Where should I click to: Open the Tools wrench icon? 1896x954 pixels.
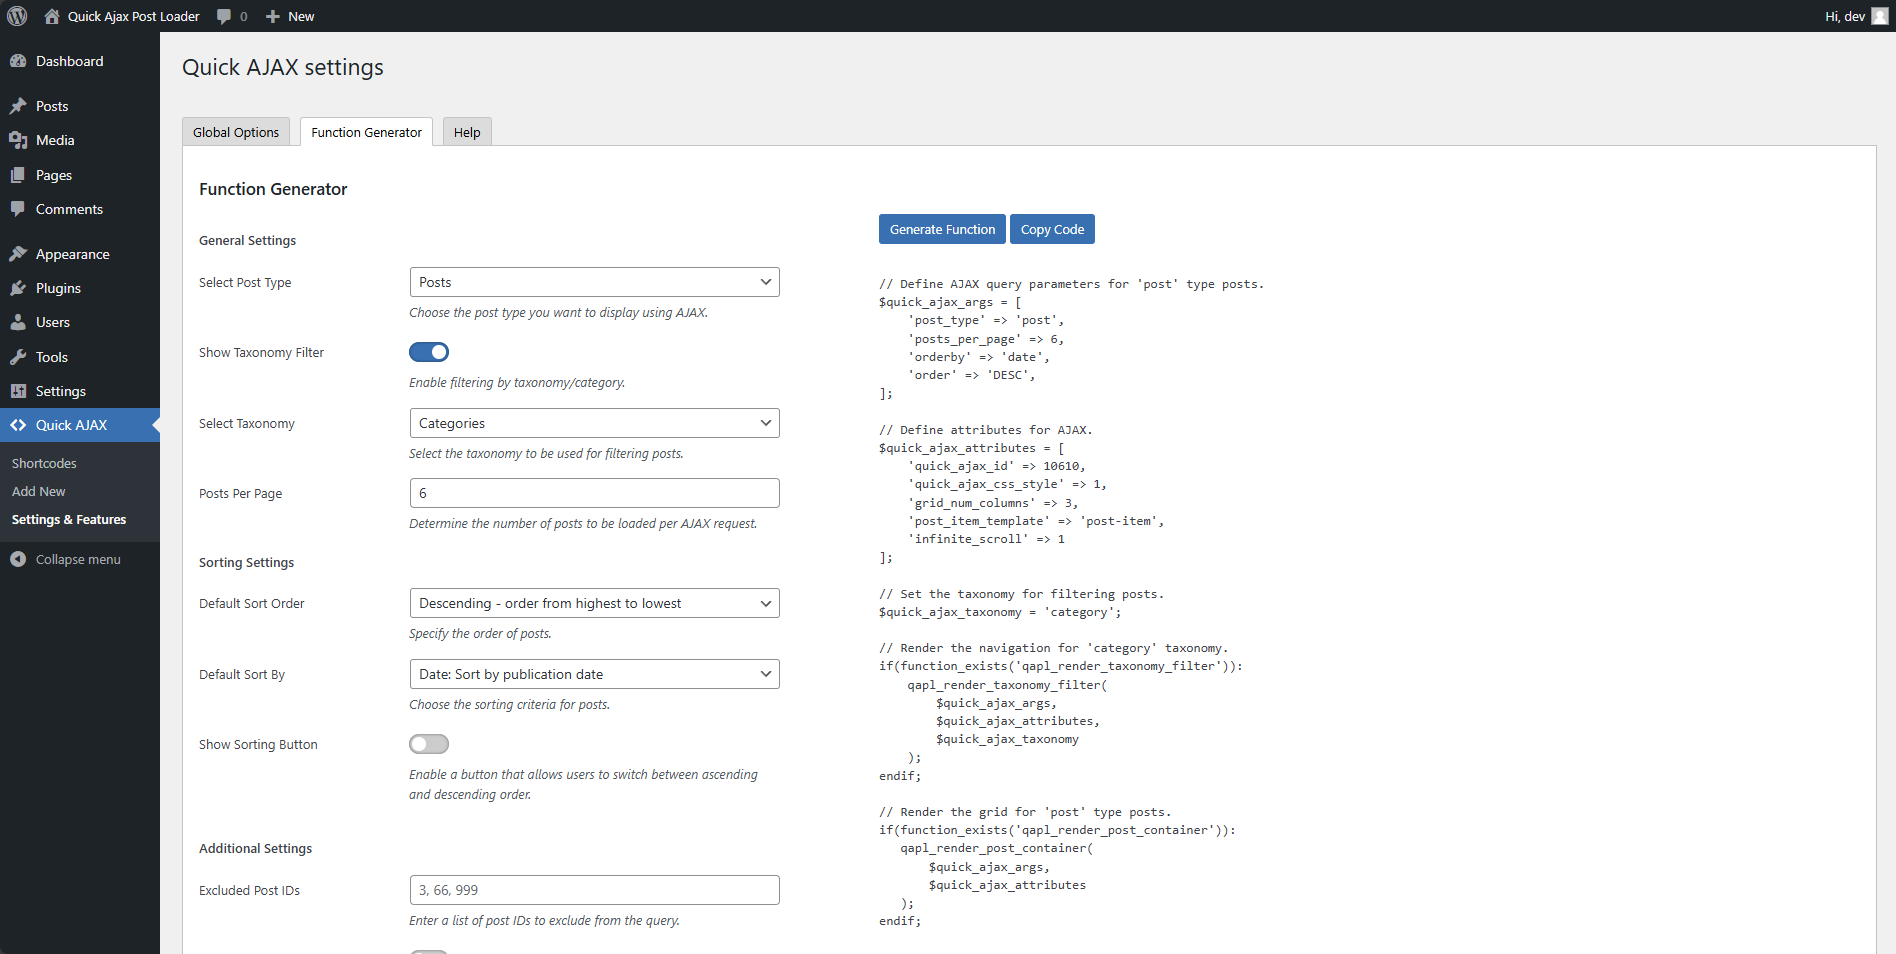pos(18,357)
